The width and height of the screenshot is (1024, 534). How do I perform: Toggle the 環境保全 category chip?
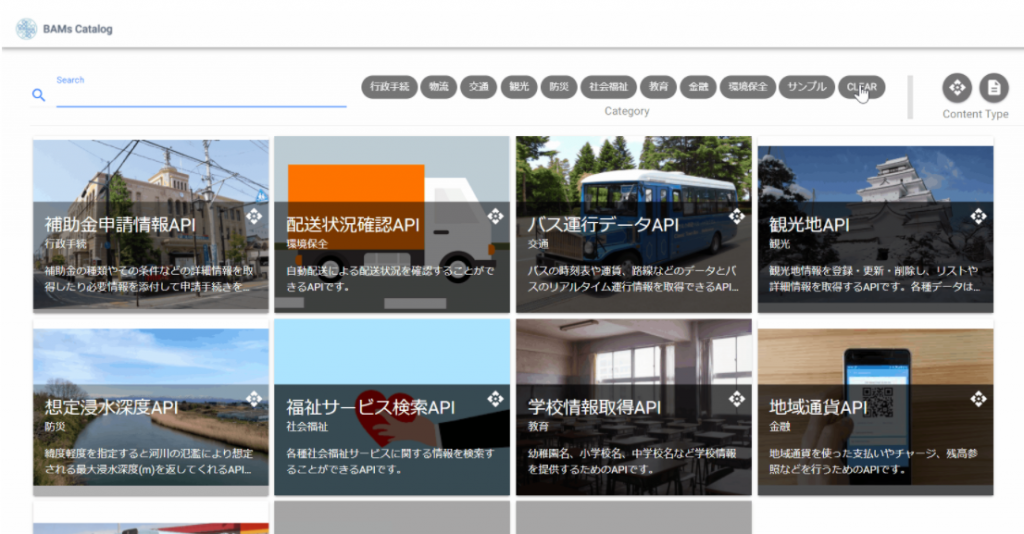(x=748, y=87)
